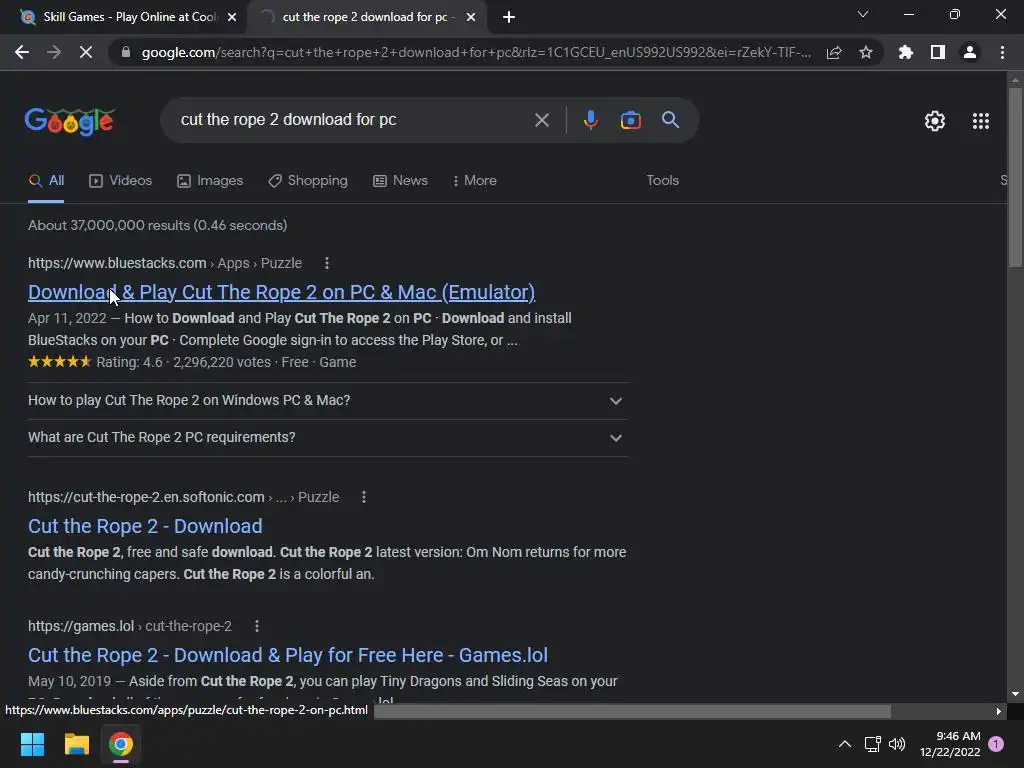Submit search with magnifier icon
The image size is (1024, 768).
click(670, 120)
